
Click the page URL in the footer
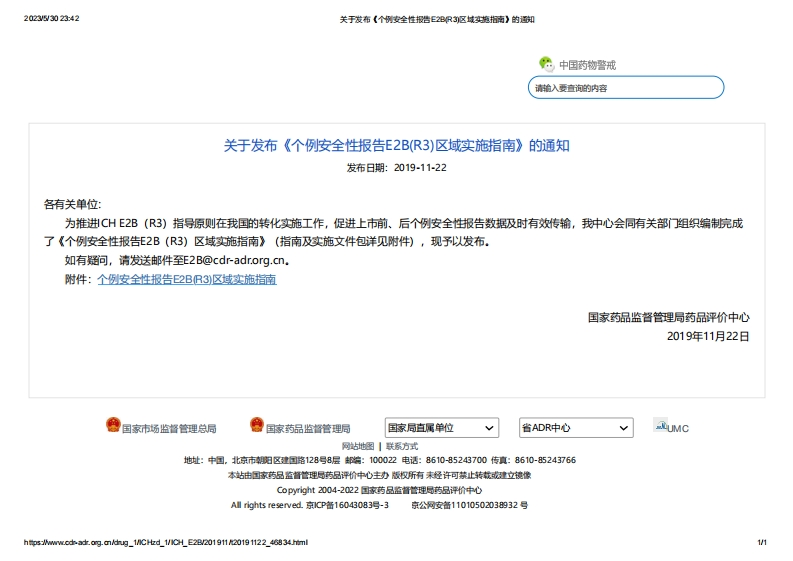pyautogui.click(x=166, y=542)
